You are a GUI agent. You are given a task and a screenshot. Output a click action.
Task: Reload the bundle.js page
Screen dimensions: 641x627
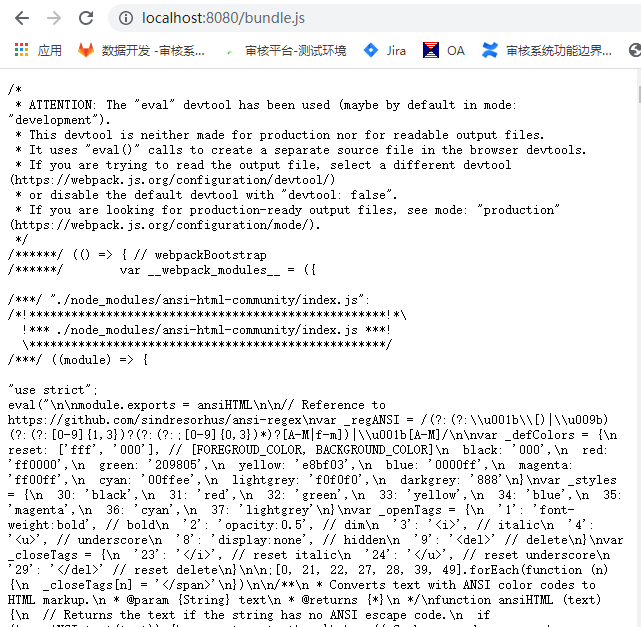(x=86, y=18)
